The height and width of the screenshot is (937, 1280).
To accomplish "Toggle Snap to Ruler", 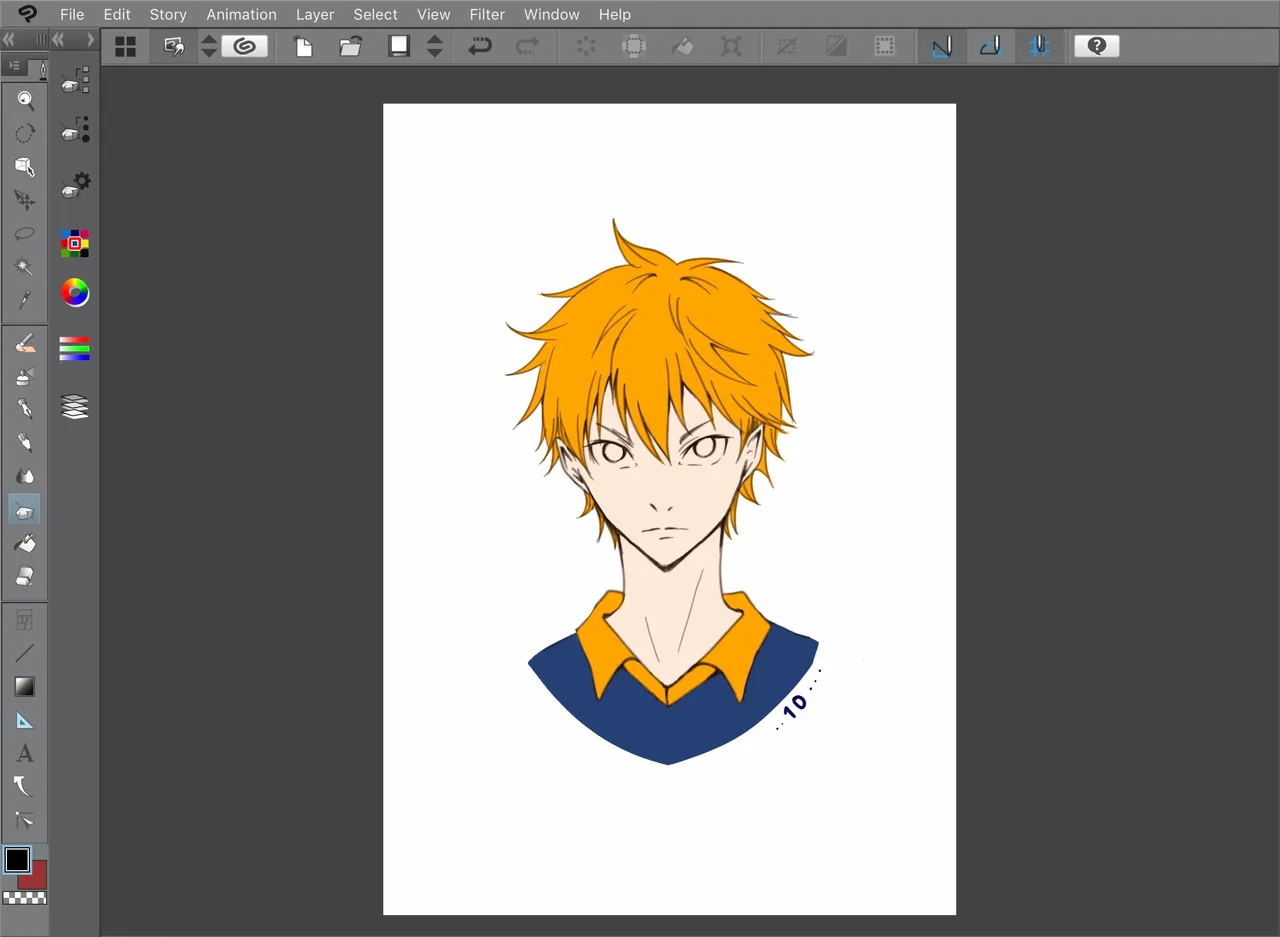I will pos(941,46).
